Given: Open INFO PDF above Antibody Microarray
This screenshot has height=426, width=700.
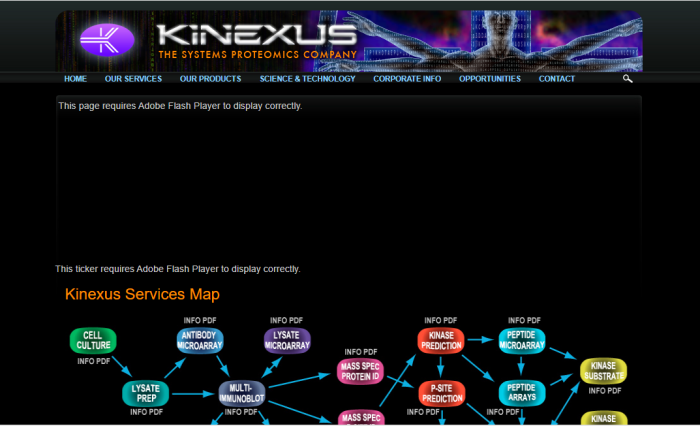Looking at the screenshot, I should (x=200, y=321).
